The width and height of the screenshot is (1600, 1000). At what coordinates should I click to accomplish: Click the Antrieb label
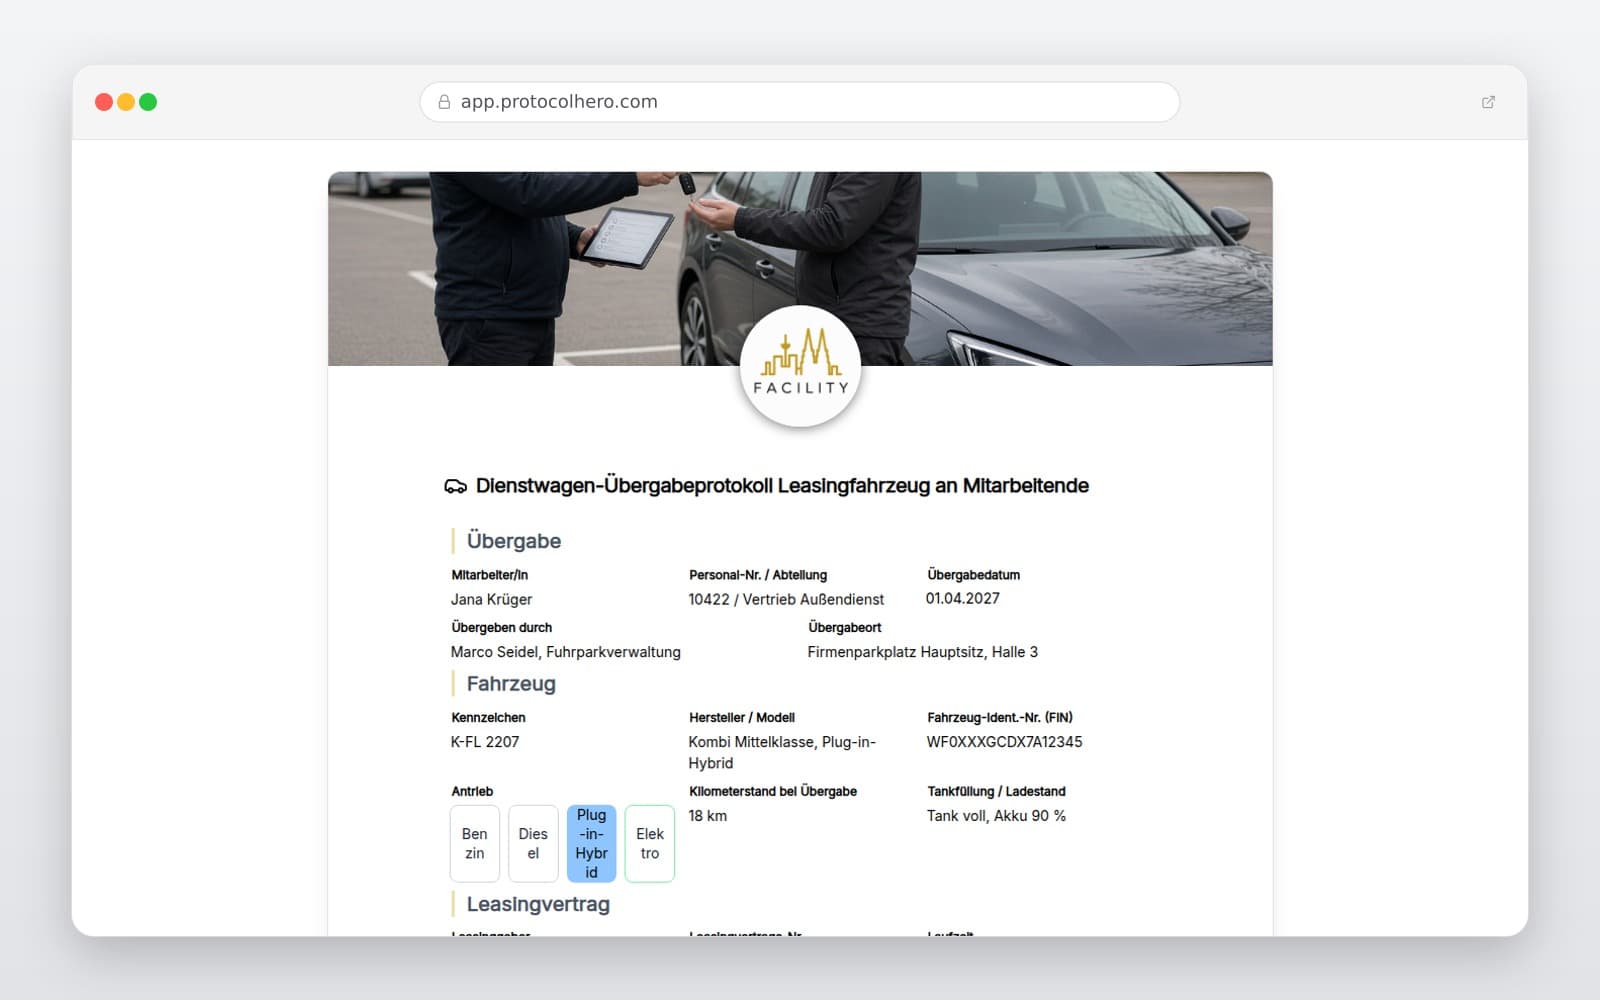click(x=472, y=792)
